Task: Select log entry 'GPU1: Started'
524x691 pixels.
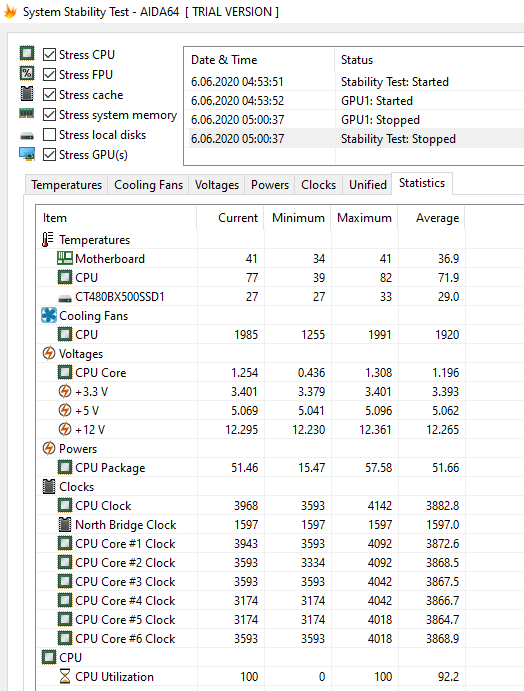Action: tap(354, 100)
